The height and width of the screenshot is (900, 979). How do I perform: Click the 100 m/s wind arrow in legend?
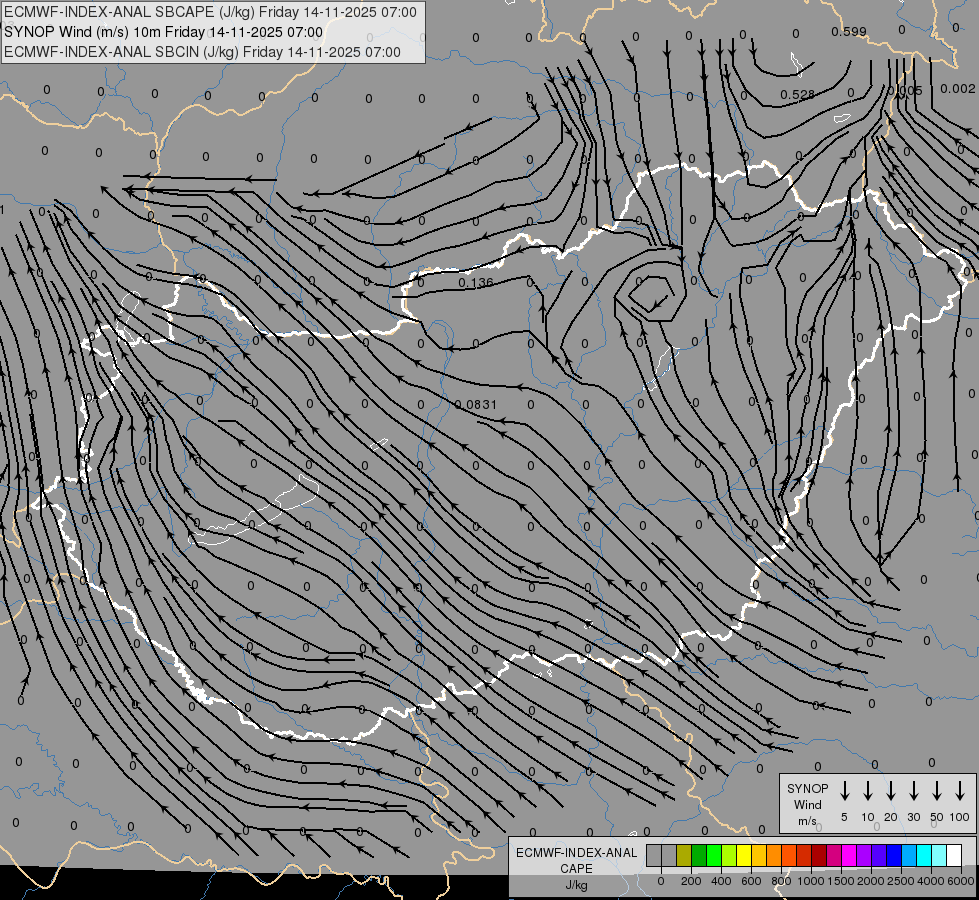(x=960, y=791)
